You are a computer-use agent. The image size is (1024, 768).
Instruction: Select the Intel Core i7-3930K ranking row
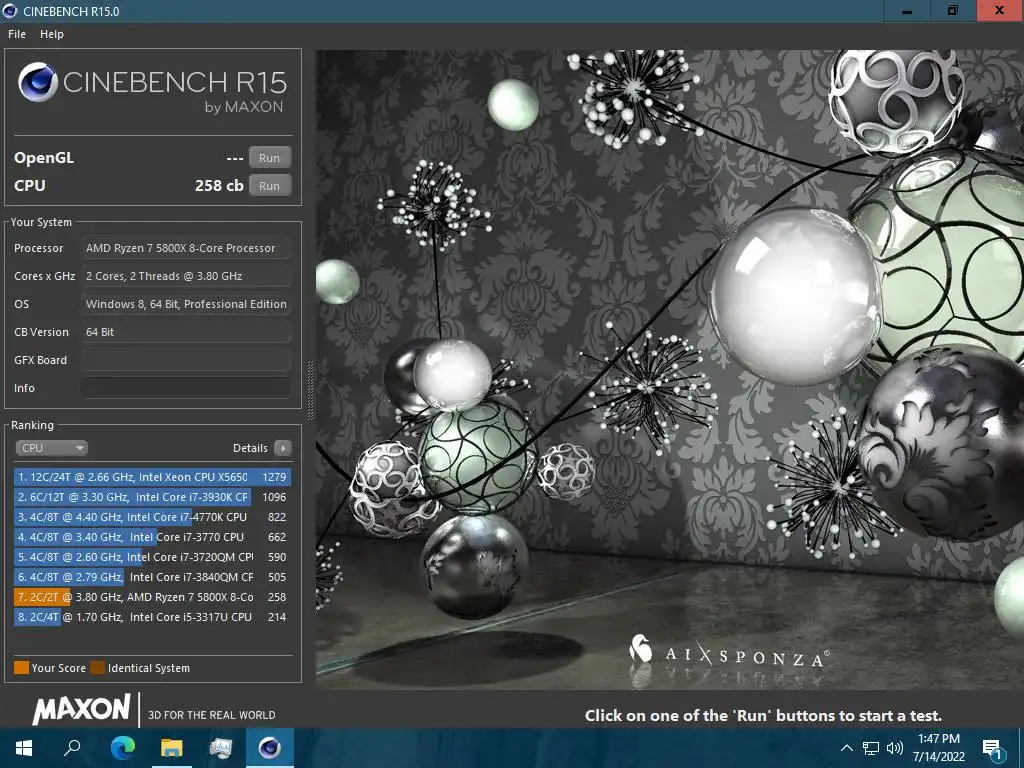(152, 497)
